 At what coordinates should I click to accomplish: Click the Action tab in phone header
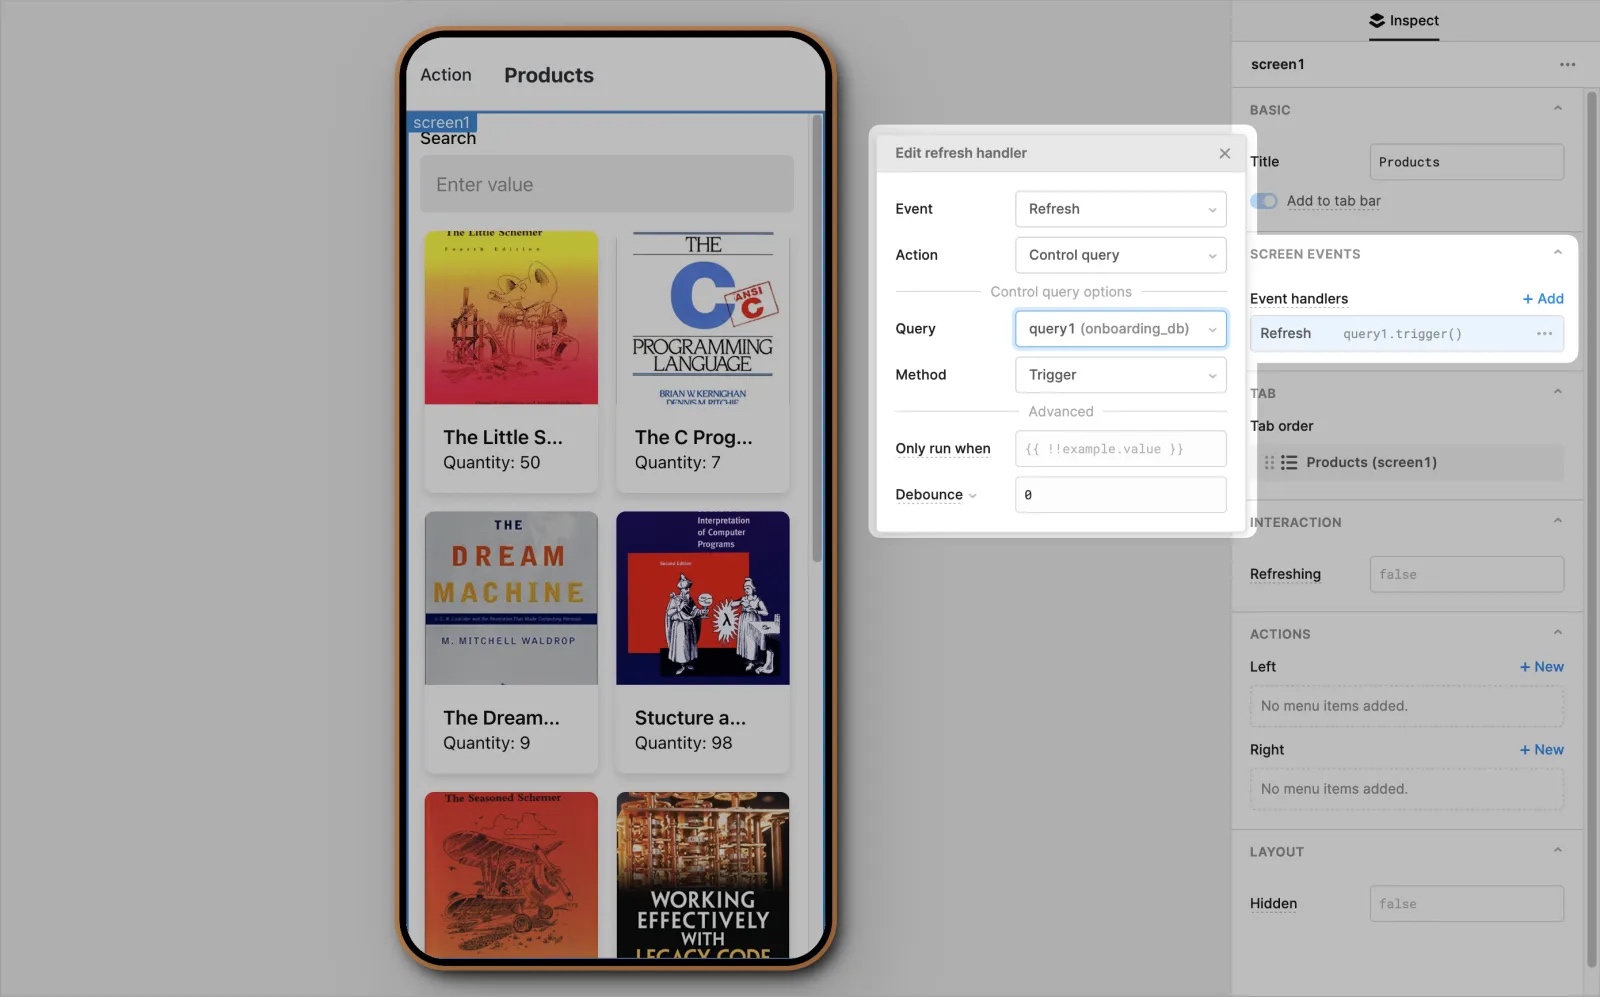[445, 75]
